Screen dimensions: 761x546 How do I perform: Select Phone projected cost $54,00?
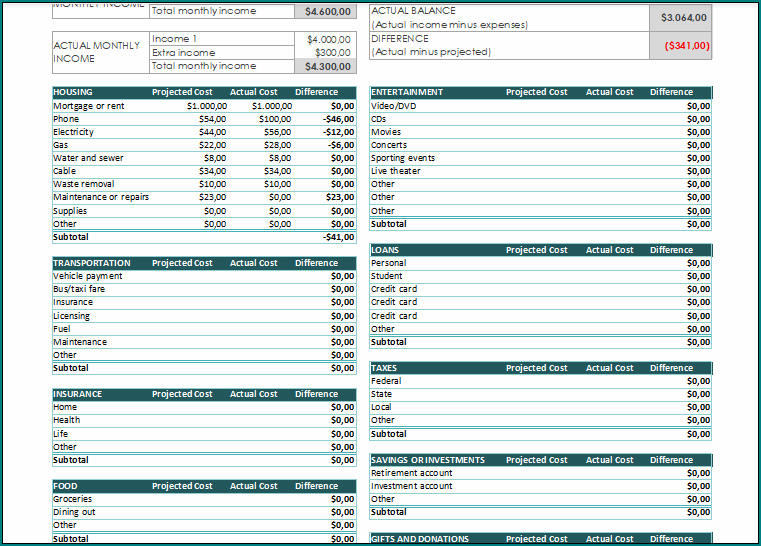(x=212, y=119)
